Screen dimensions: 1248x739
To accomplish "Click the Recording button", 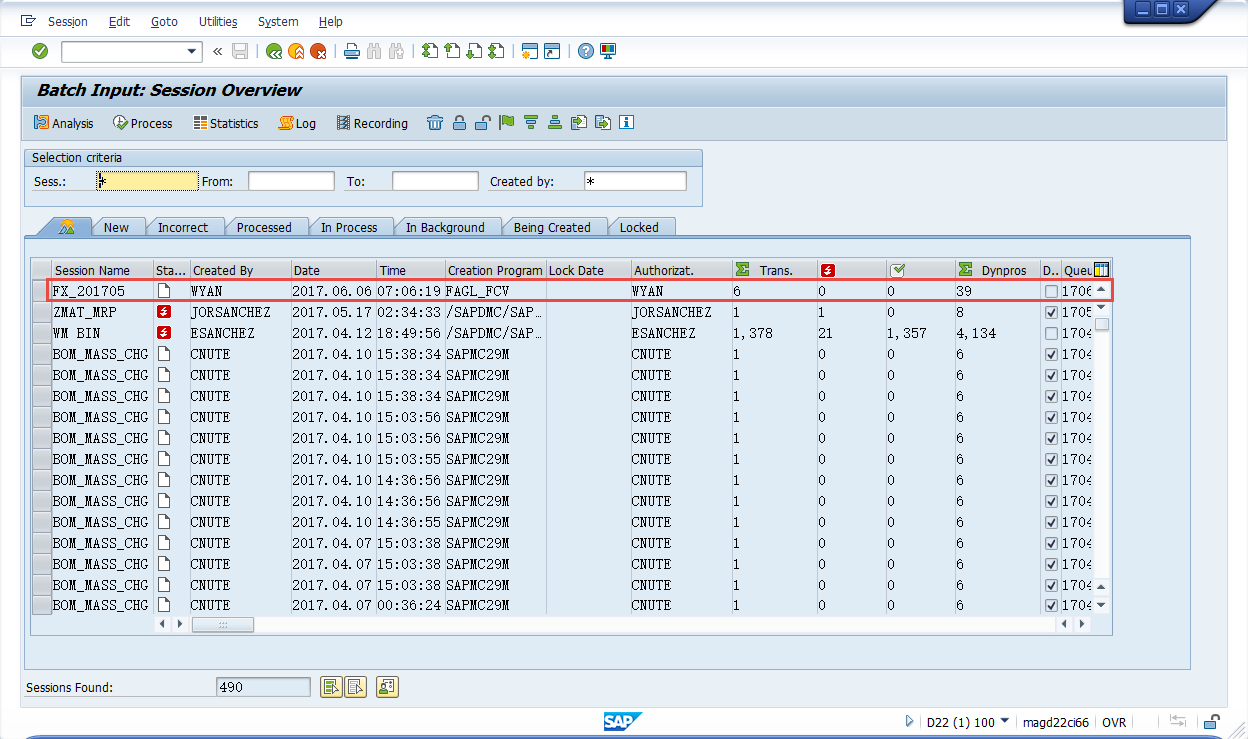I will 371,123.
